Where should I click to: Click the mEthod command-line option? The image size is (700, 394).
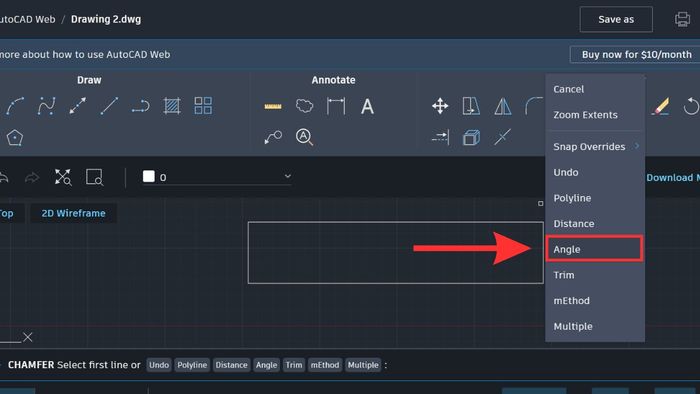point(325,365)
